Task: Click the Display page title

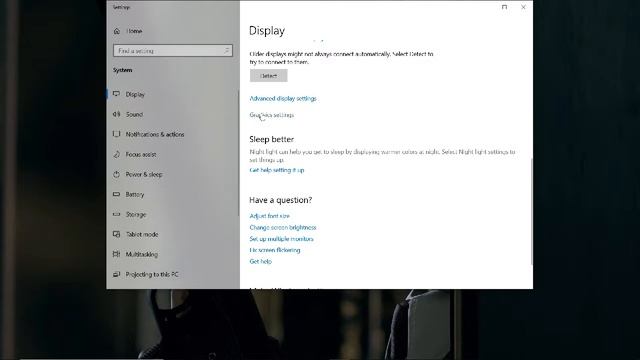Action: 267,31
